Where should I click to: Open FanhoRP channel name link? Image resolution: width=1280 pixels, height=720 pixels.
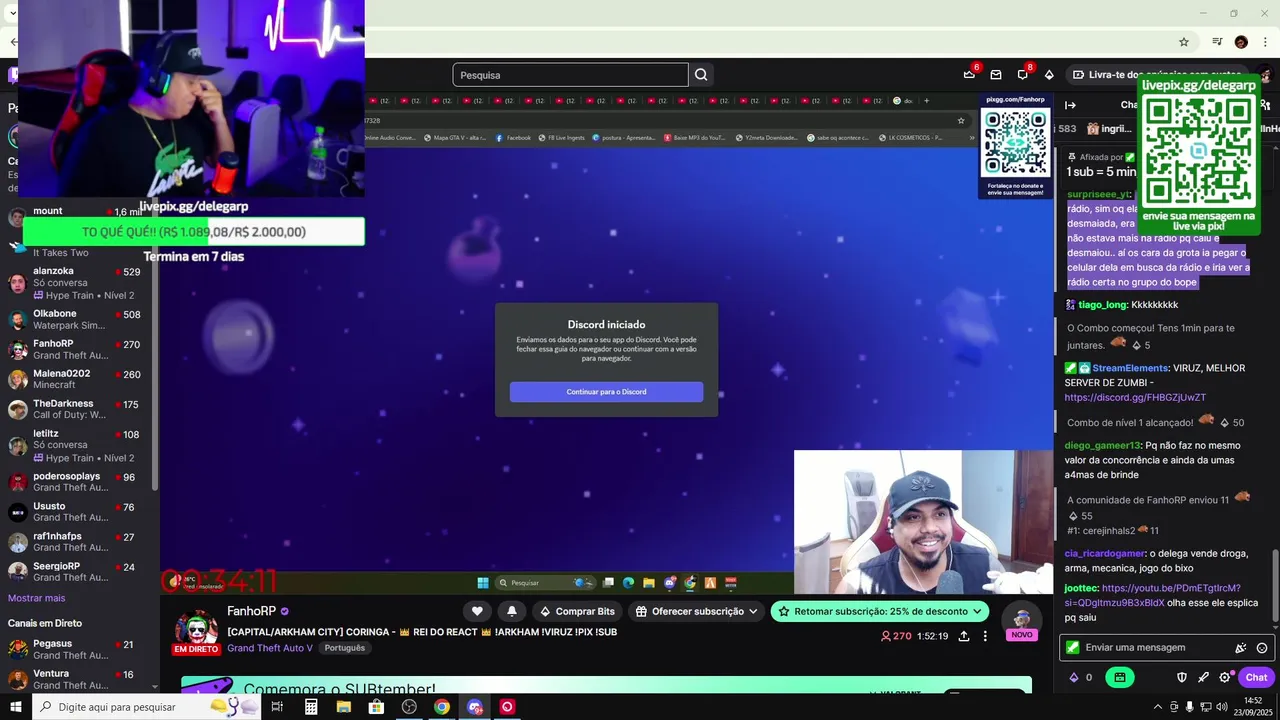[x=251, y=611]
